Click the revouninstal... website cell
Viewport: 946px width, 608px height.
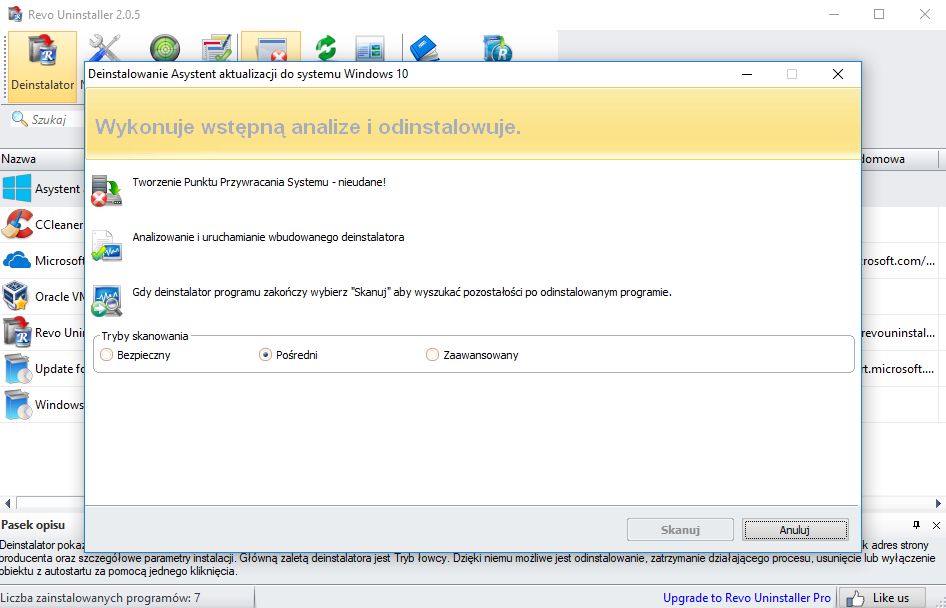click(898, 332)
